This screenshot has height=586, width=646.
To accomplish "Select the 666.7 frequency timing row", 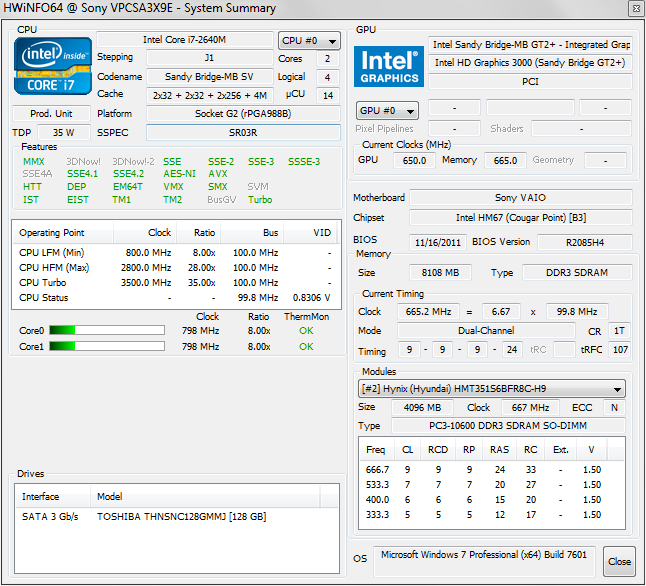I will coord(492,469).
